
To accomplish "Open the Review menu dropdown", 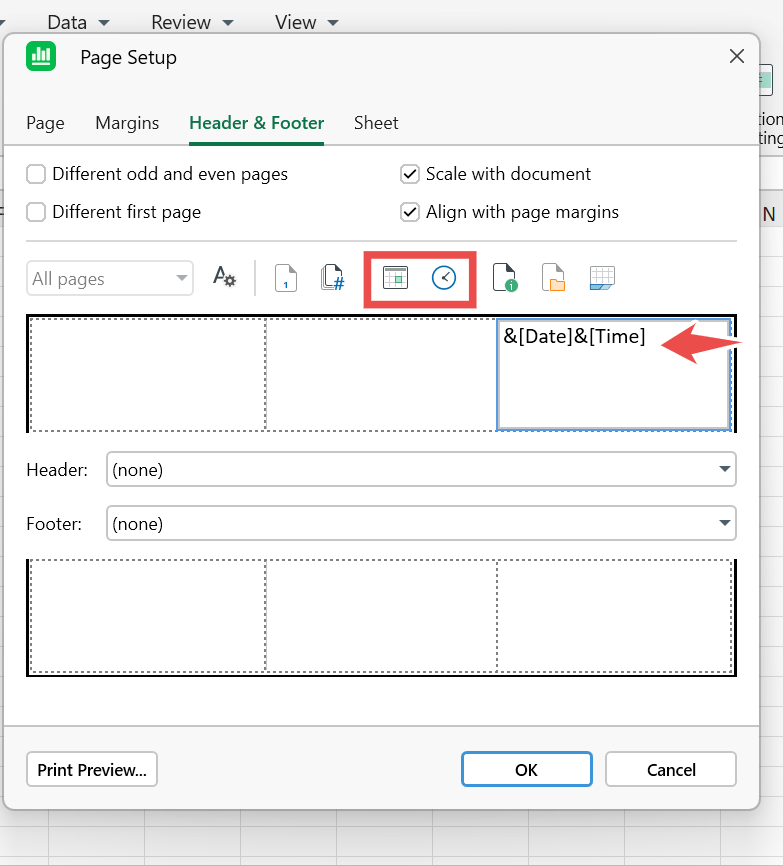I will 192,22.
